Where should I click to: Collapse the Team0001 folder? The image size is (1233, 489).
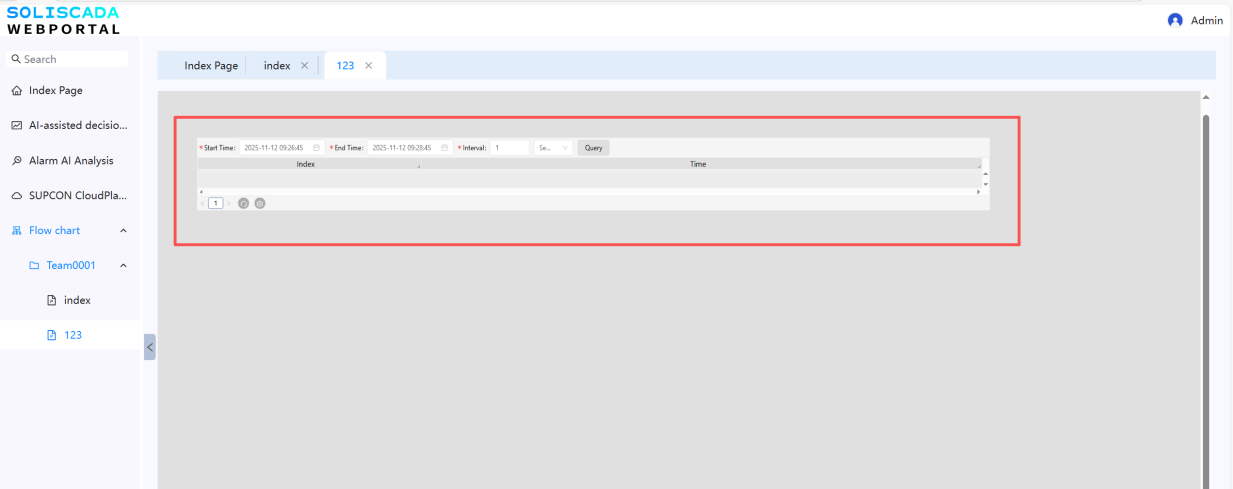coord(123,266)
